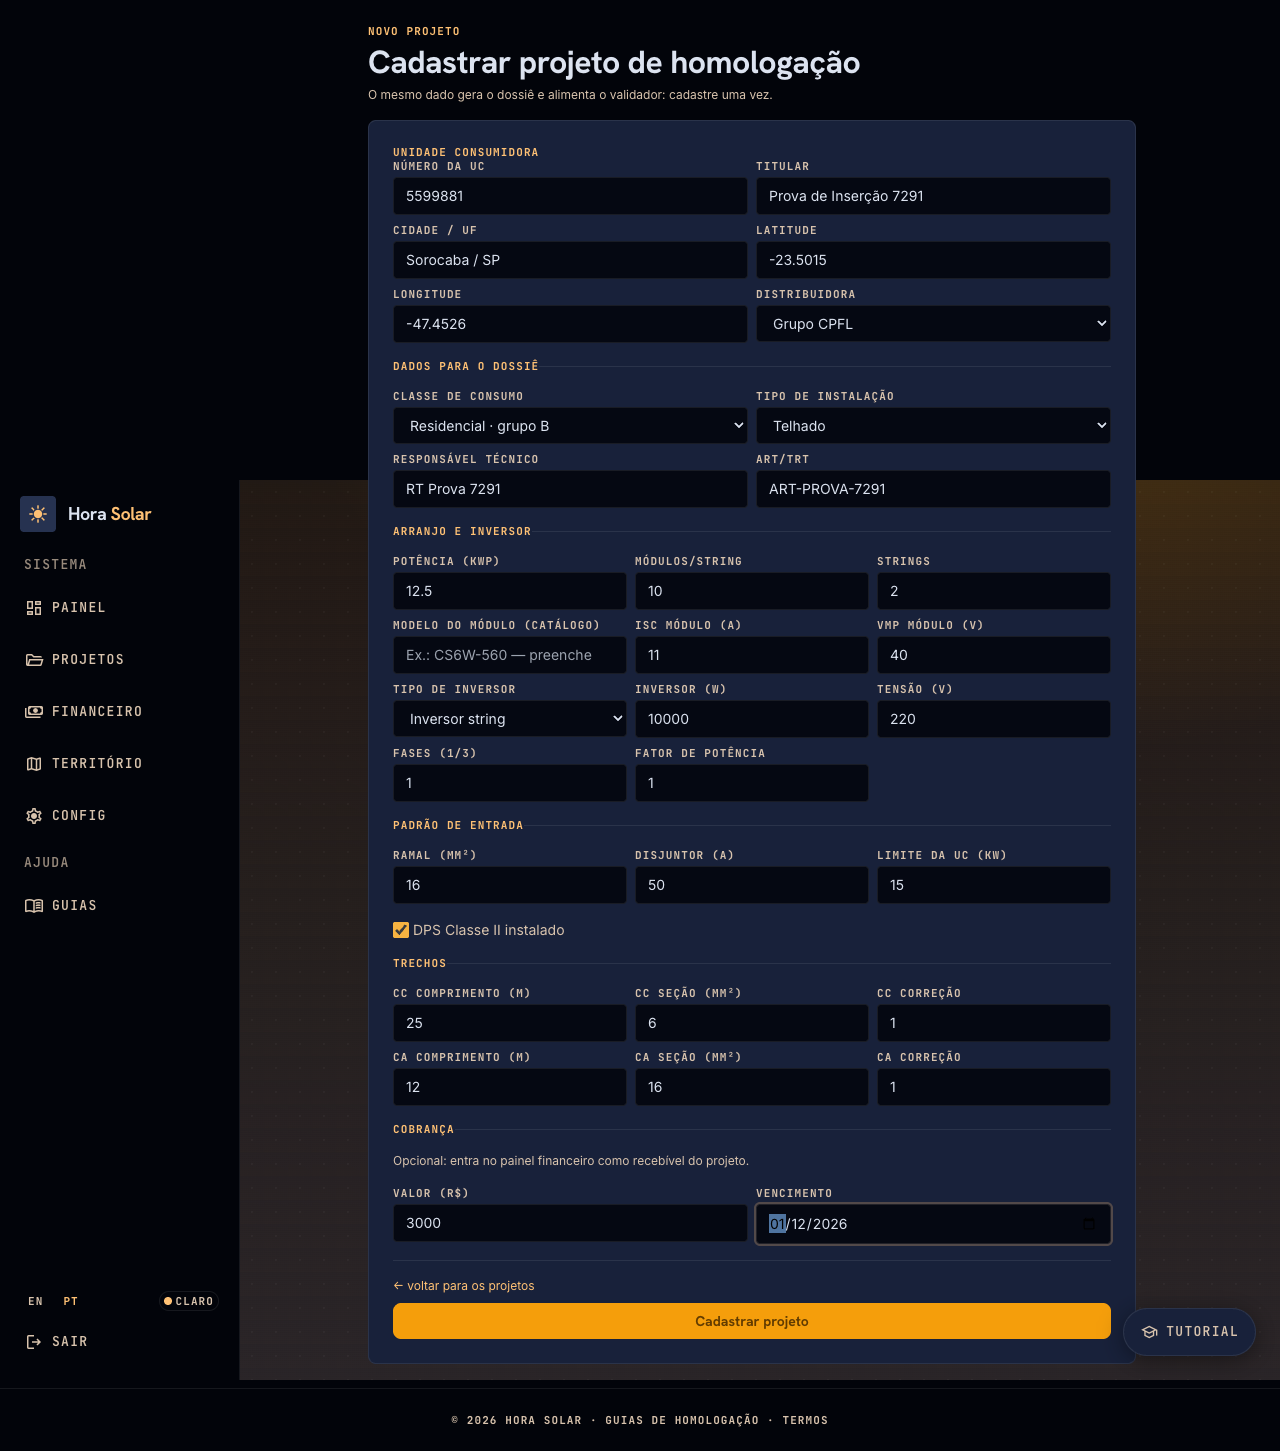Click the Titular input field
The height and width of the screenshot is (1451, 1280).
point(933,196)
